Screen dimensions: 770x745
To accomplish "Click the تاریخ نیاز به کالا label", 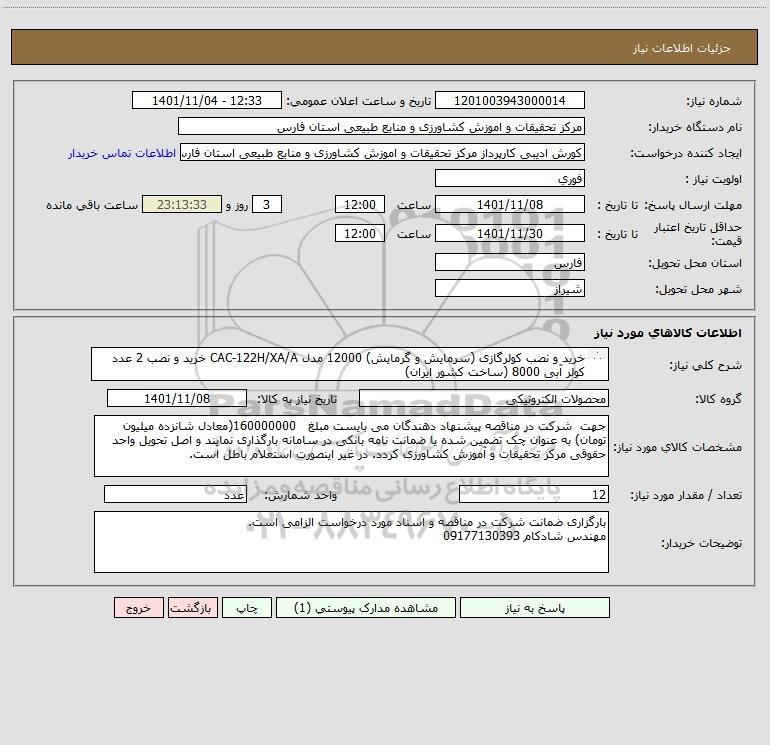I will click(297, 399).
